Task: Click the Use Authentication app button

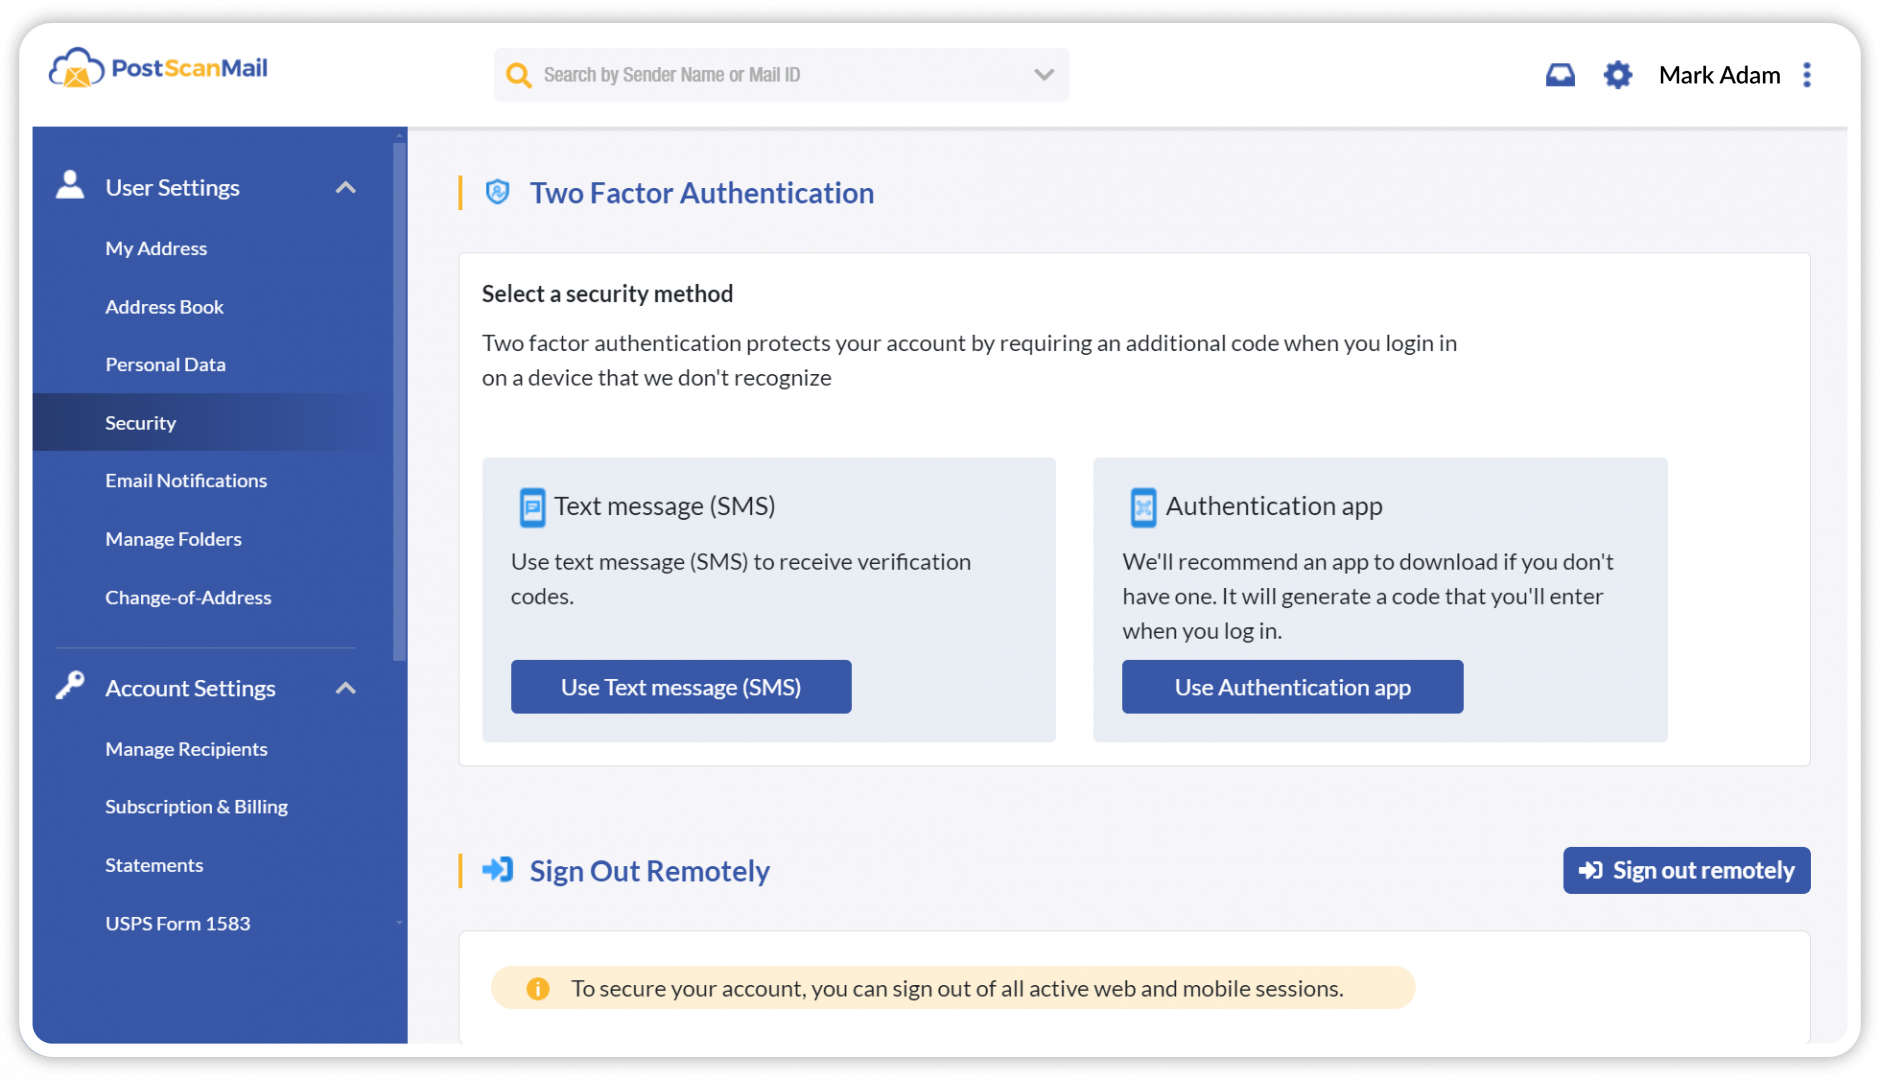Action: [1292, 687]
